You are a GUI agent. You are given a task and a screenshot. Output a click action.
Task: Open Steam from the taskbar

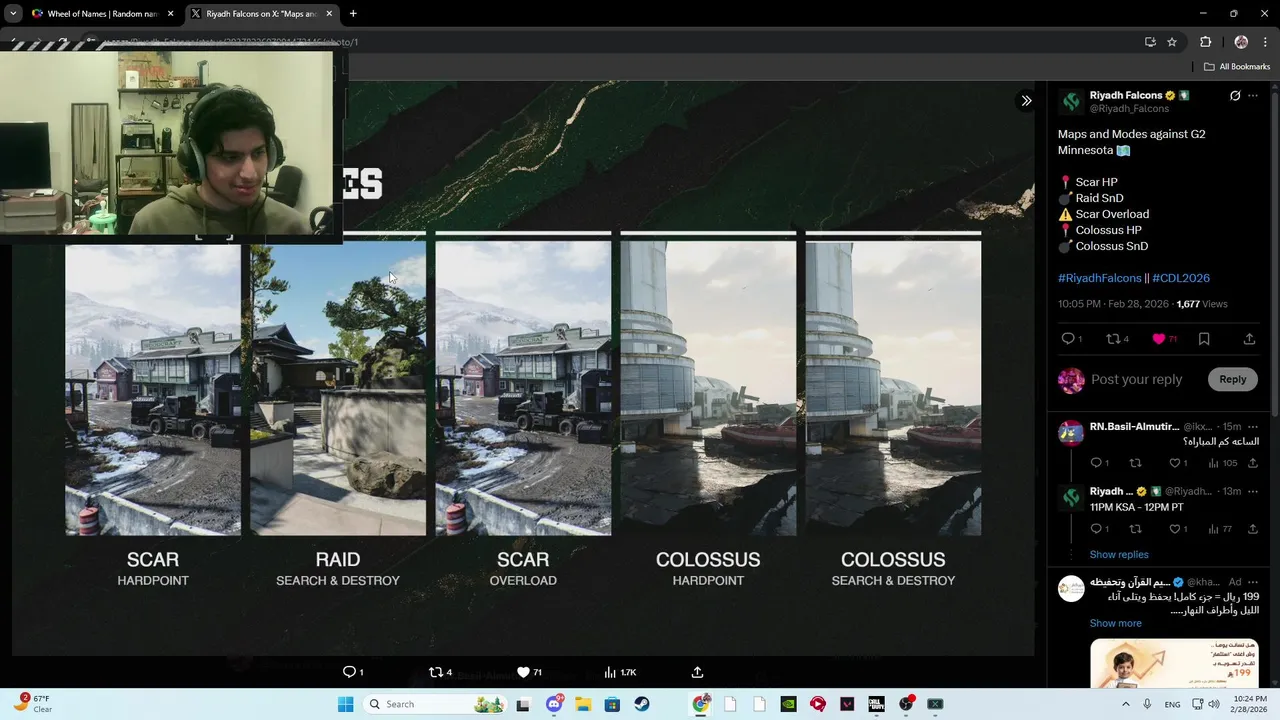click(642, 704)
